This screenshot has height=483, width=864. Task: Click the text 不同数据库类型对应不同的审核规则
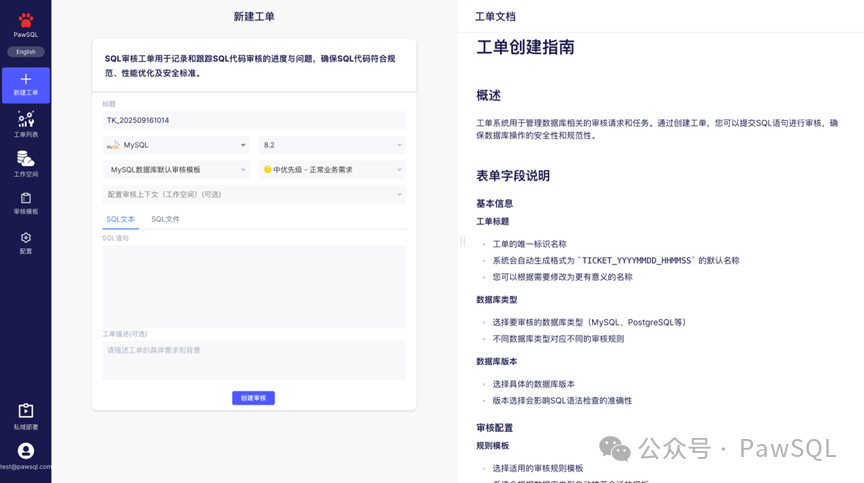[x=558, y=339]
